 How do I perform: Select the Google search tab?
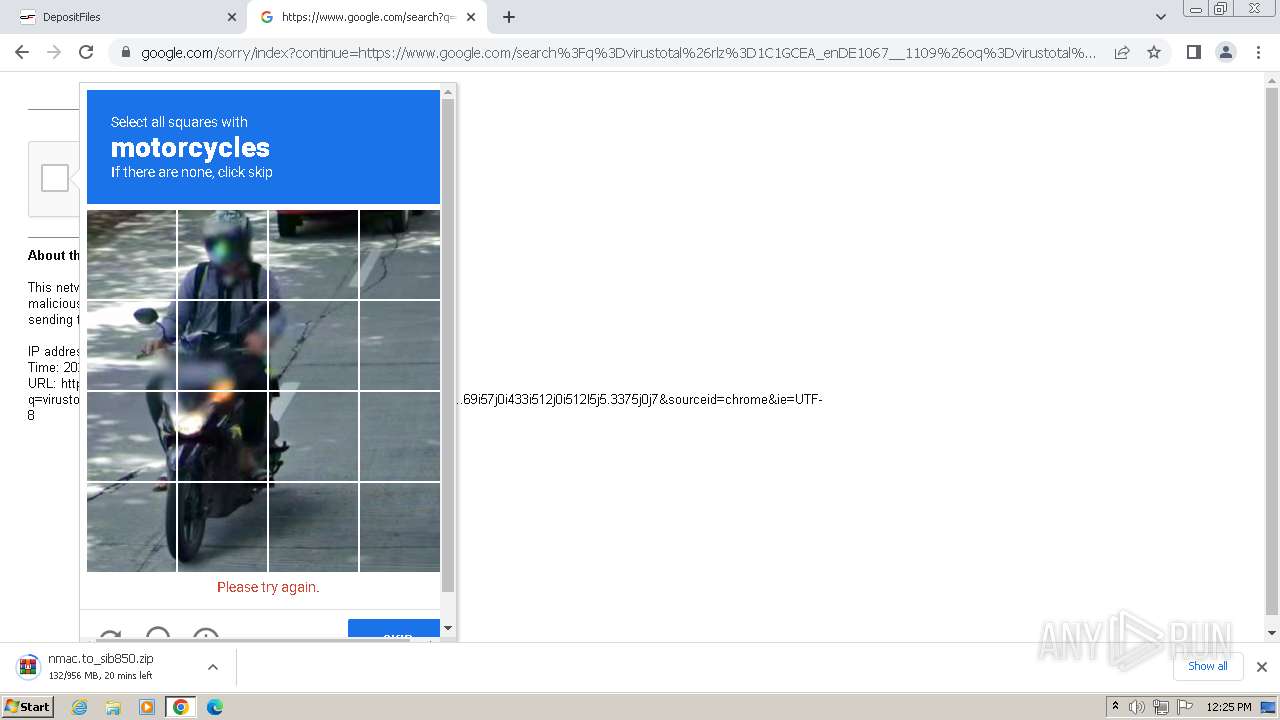pos(367,17)
